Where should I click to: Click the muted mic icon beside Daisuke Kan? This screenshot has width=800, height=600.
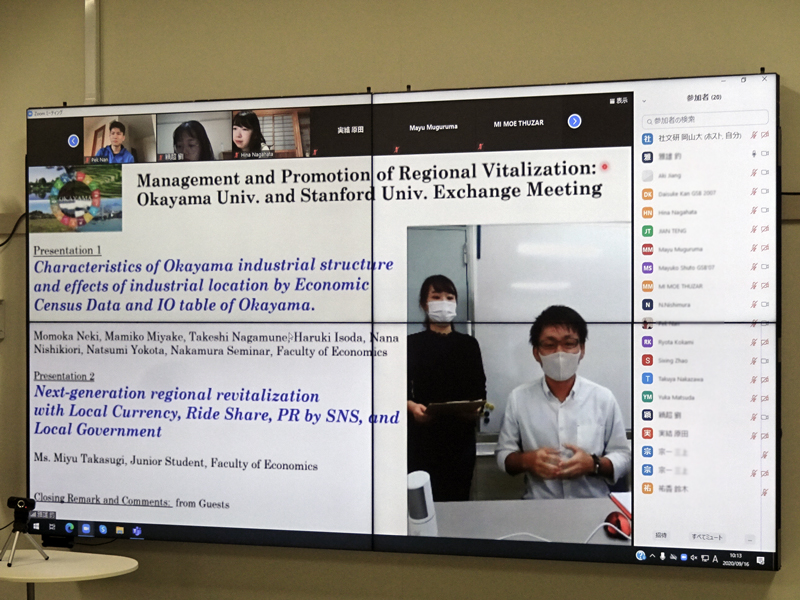pos(754,192)
